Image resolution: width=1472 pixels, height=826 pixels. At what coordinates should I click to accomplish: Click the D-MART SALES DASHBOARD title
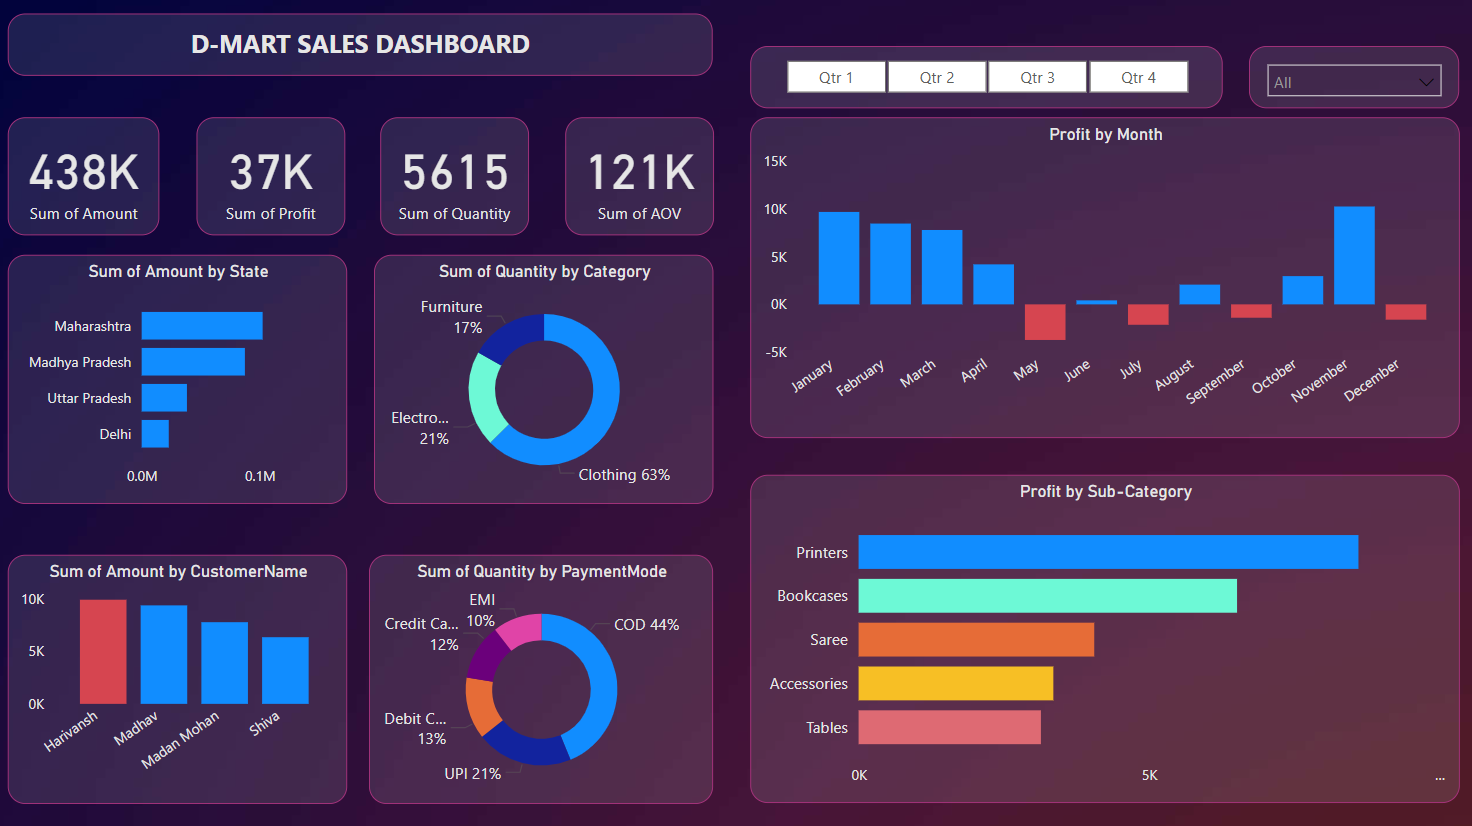(360, 44)
